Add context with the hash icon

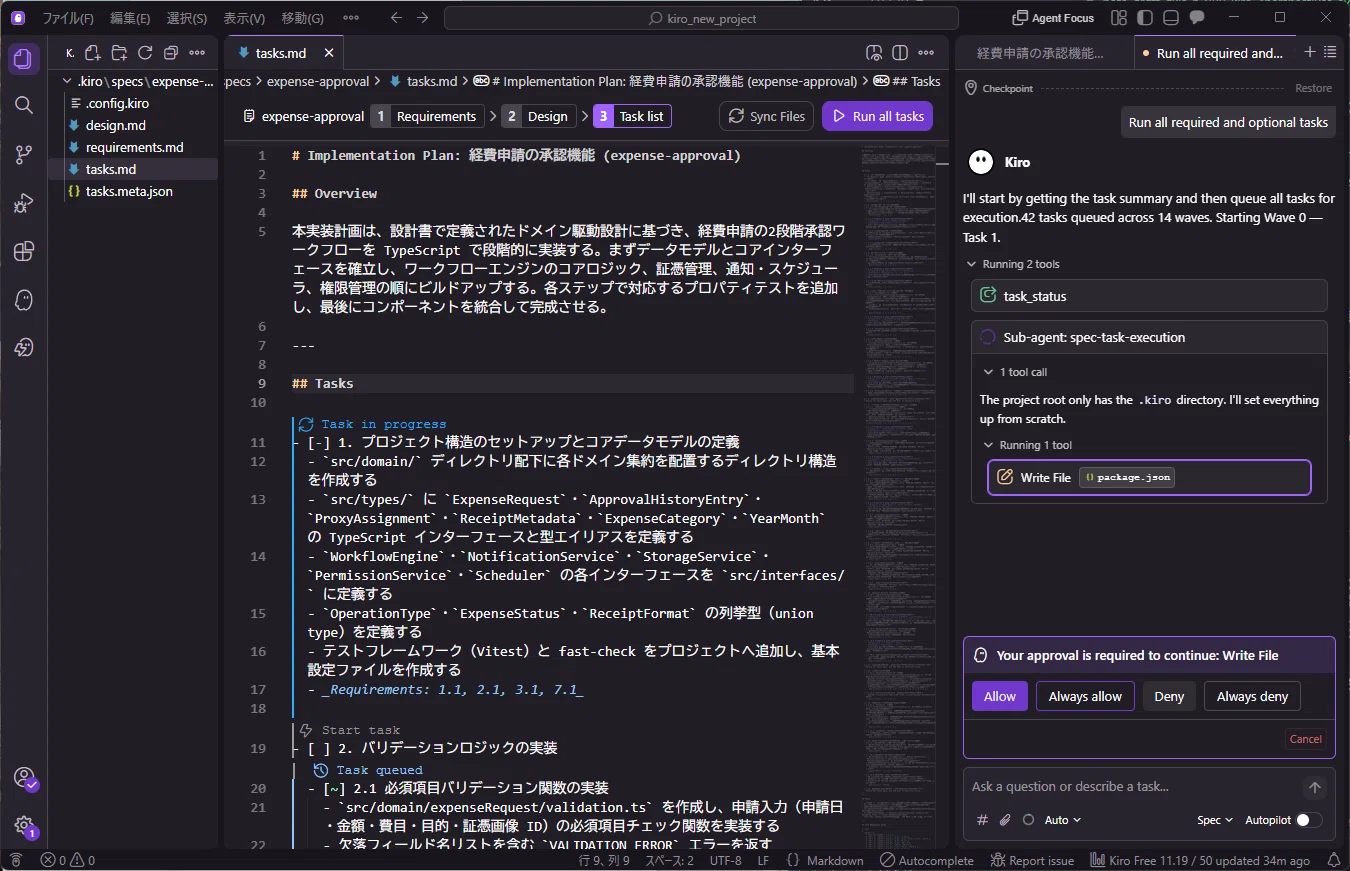982,820
